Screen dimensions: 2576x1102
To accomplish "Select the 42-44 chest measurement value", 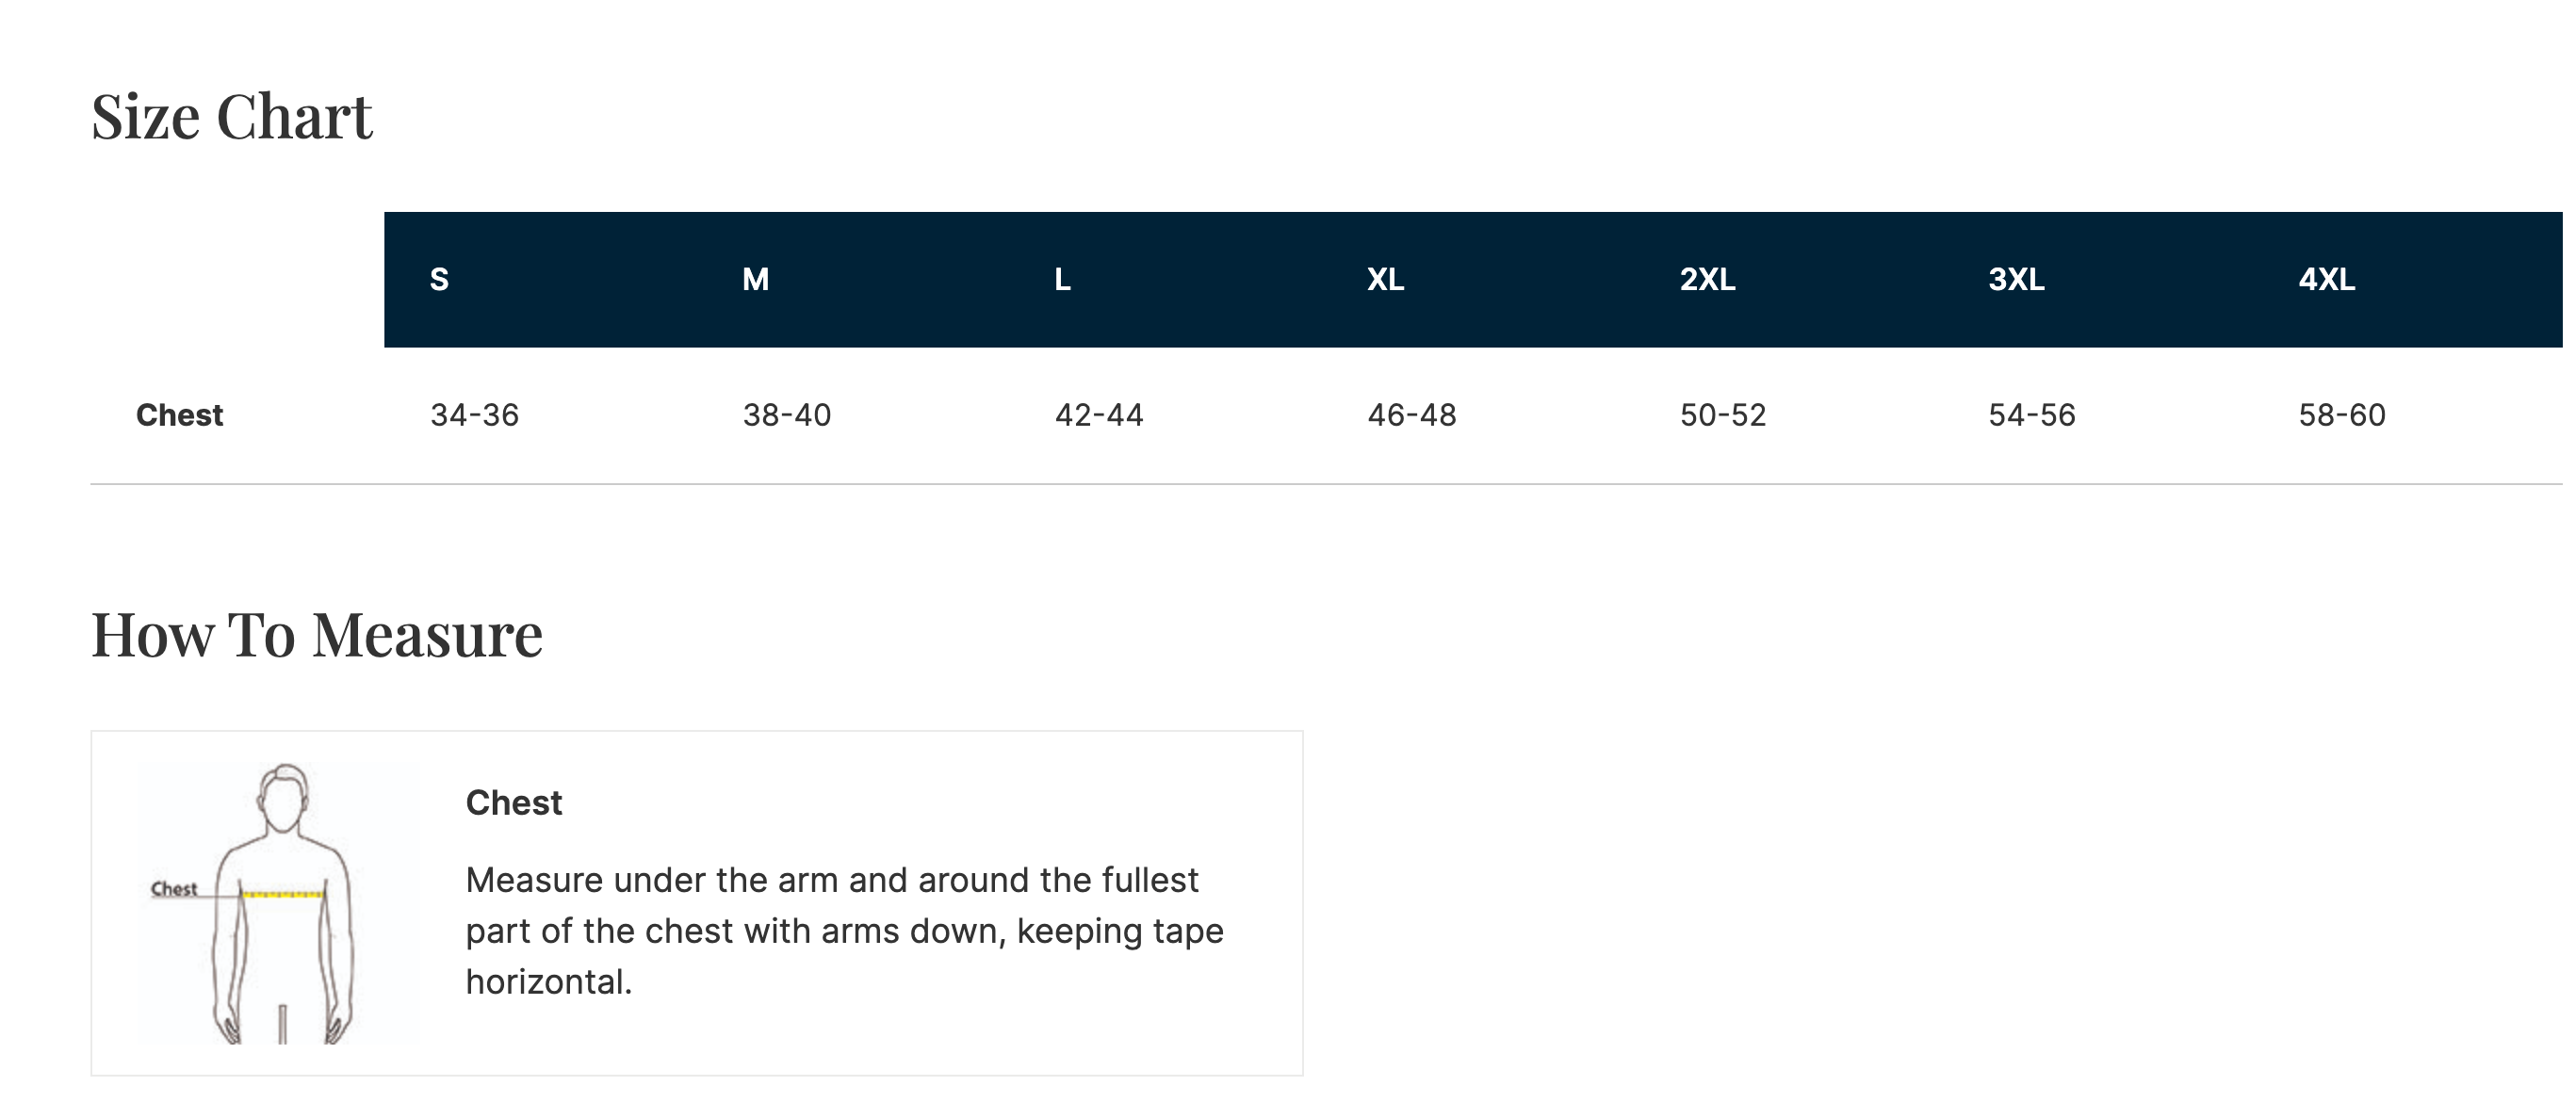I will [1099, 415].
